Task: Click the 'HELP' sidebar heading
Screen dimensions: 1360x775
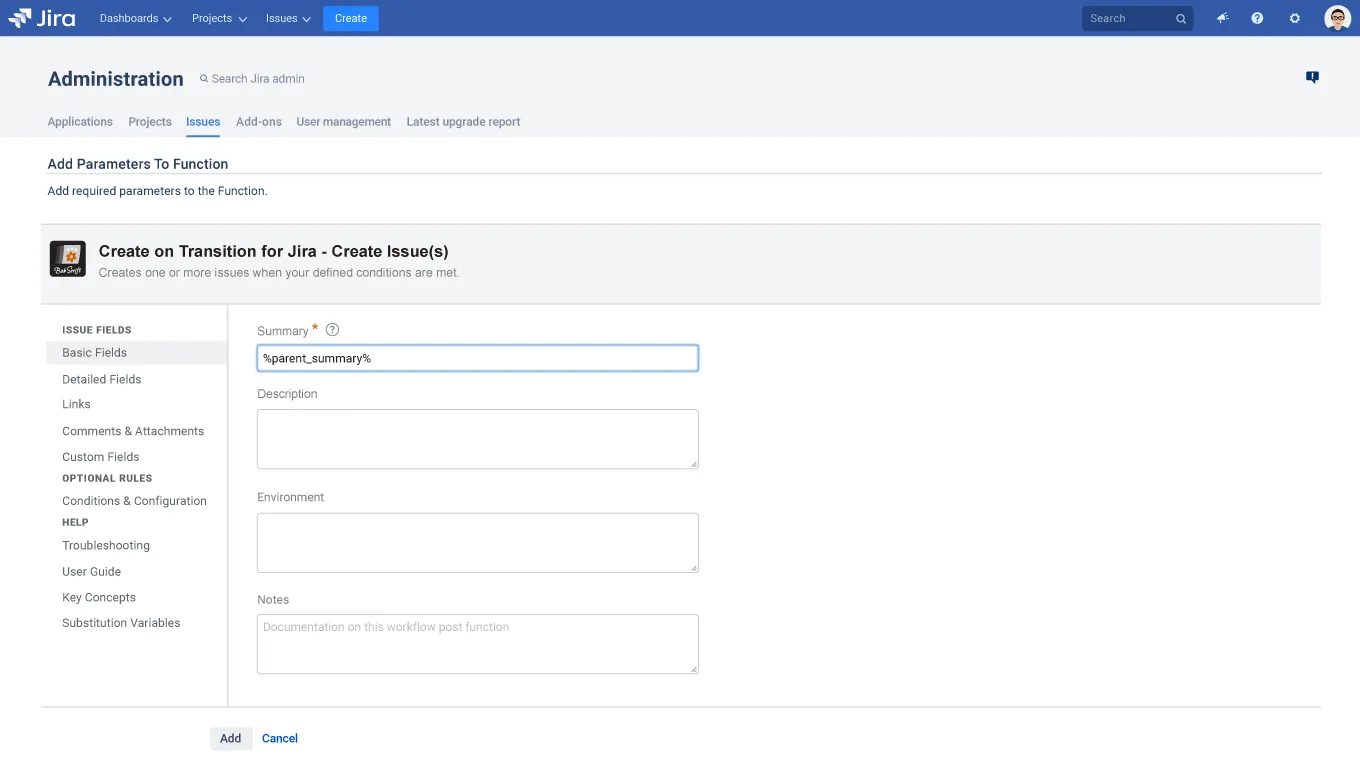Action: click(75, 522)
